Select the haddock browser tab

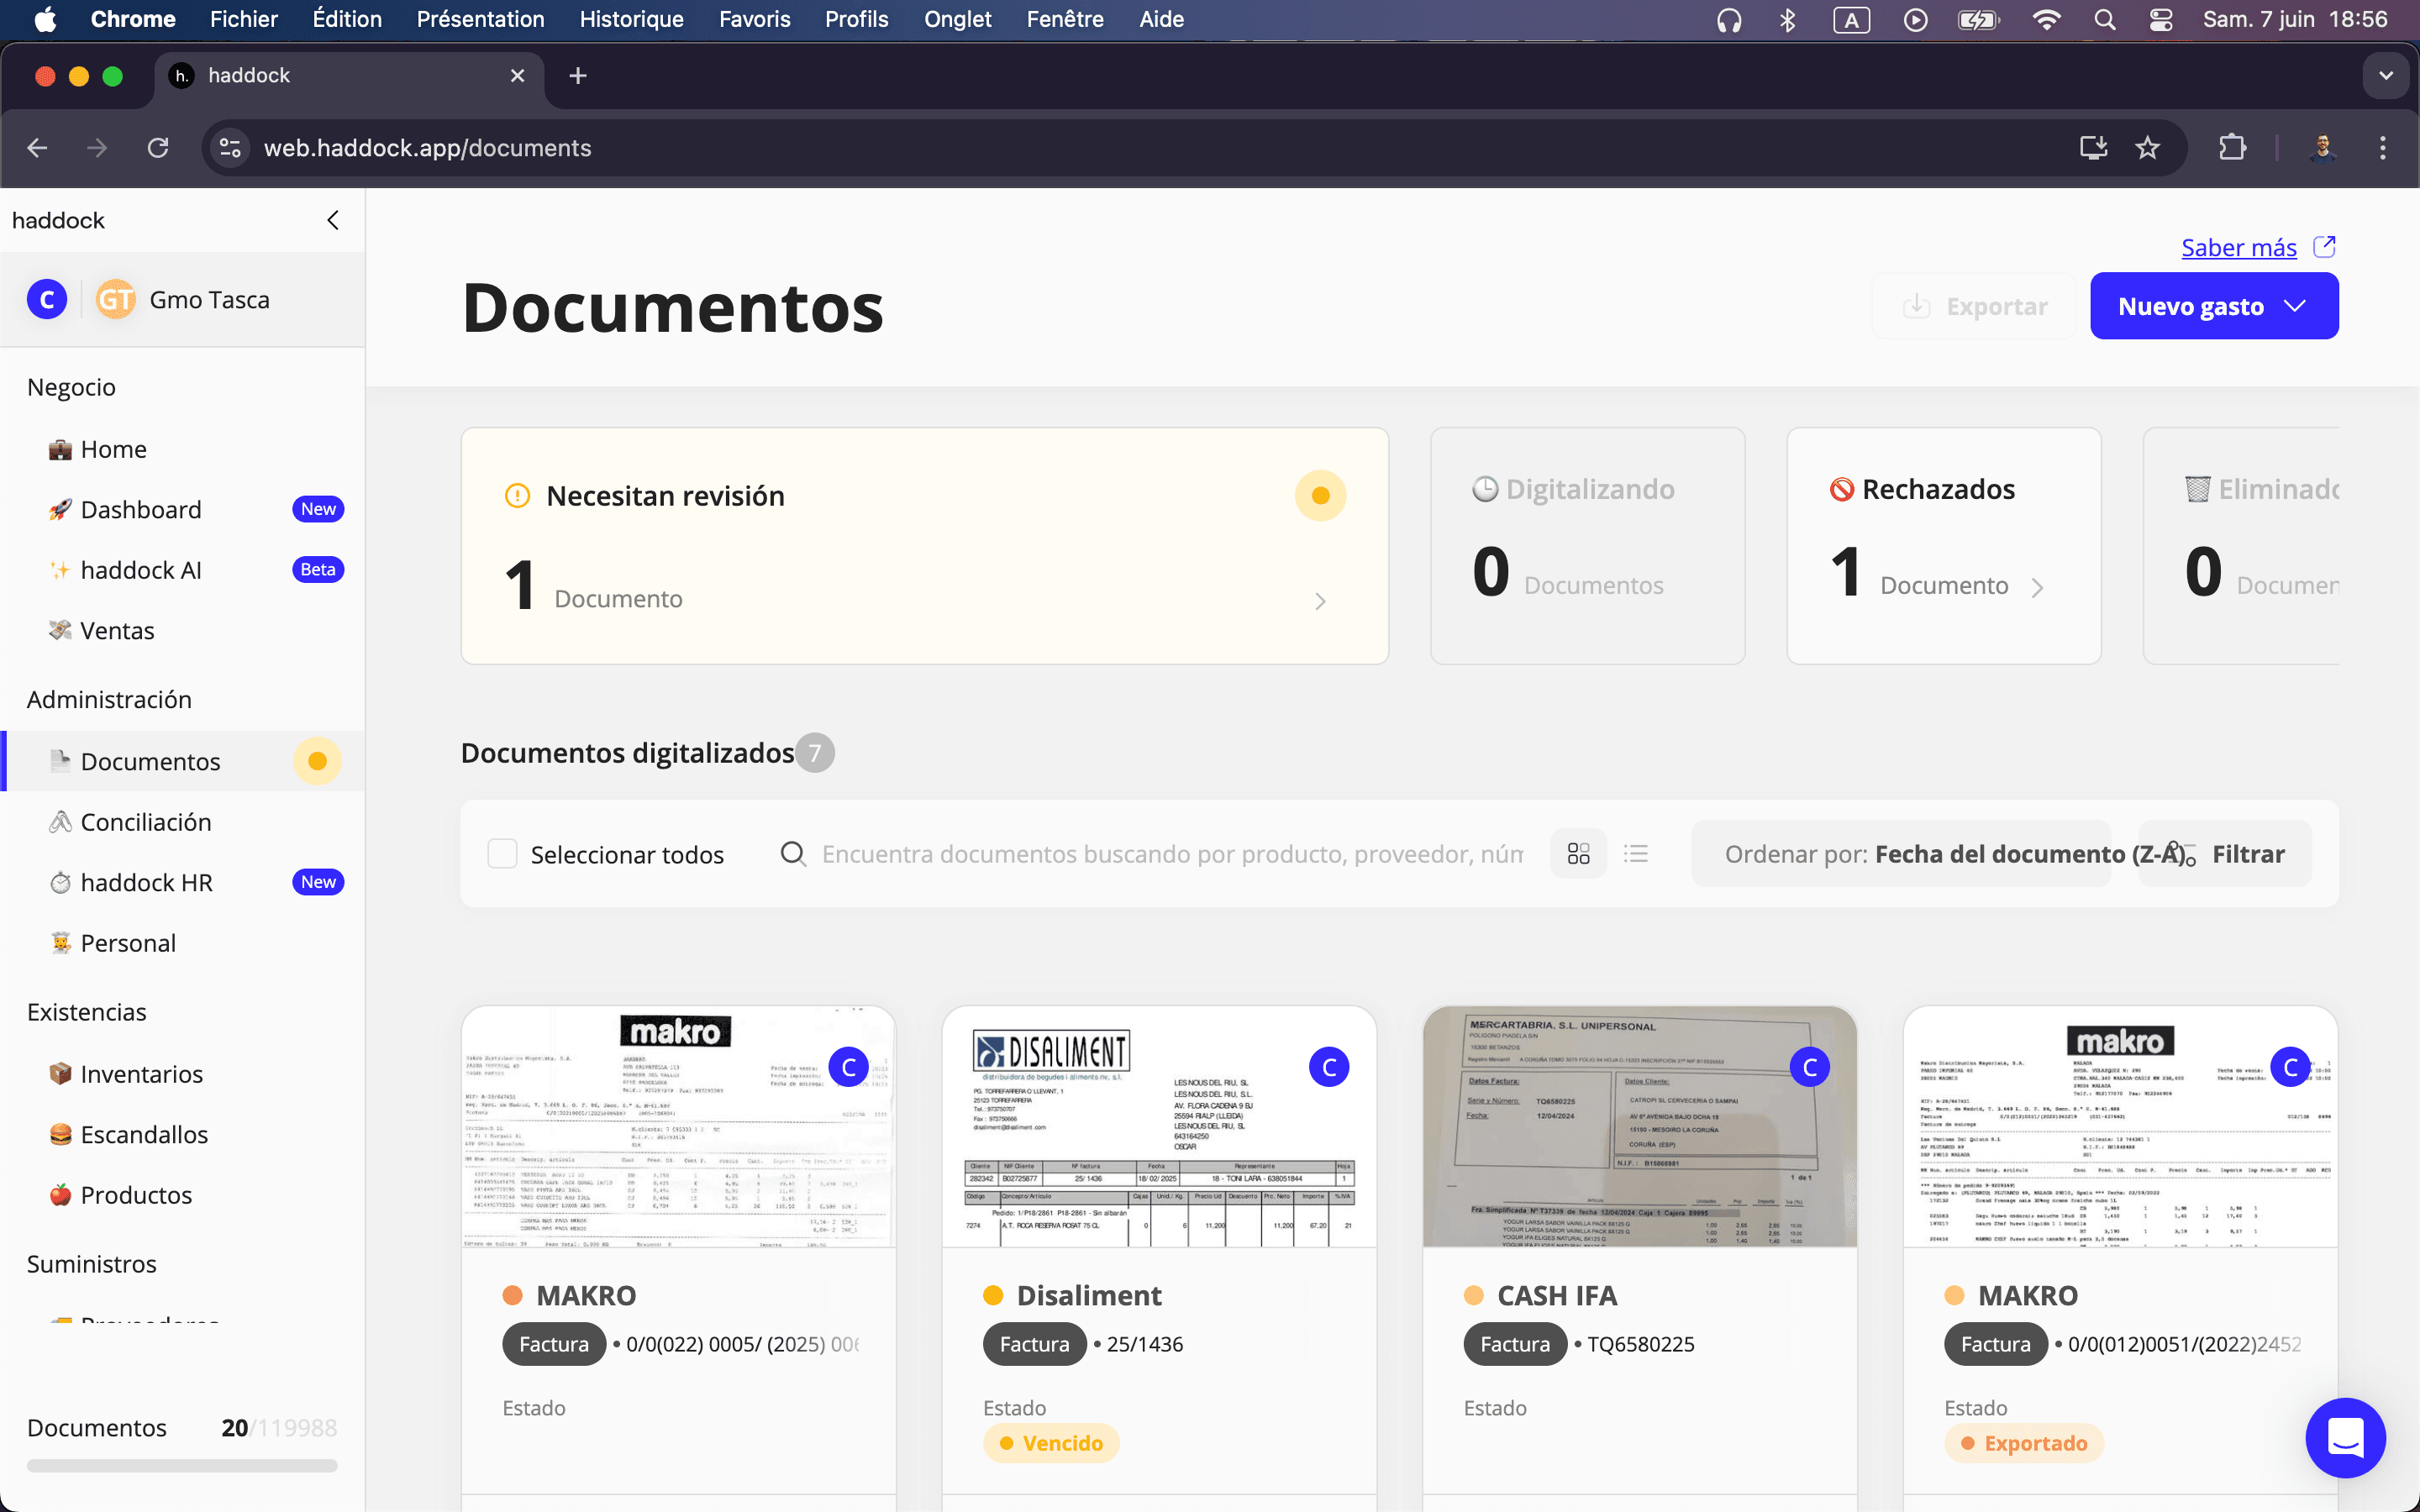pos(300,75)
